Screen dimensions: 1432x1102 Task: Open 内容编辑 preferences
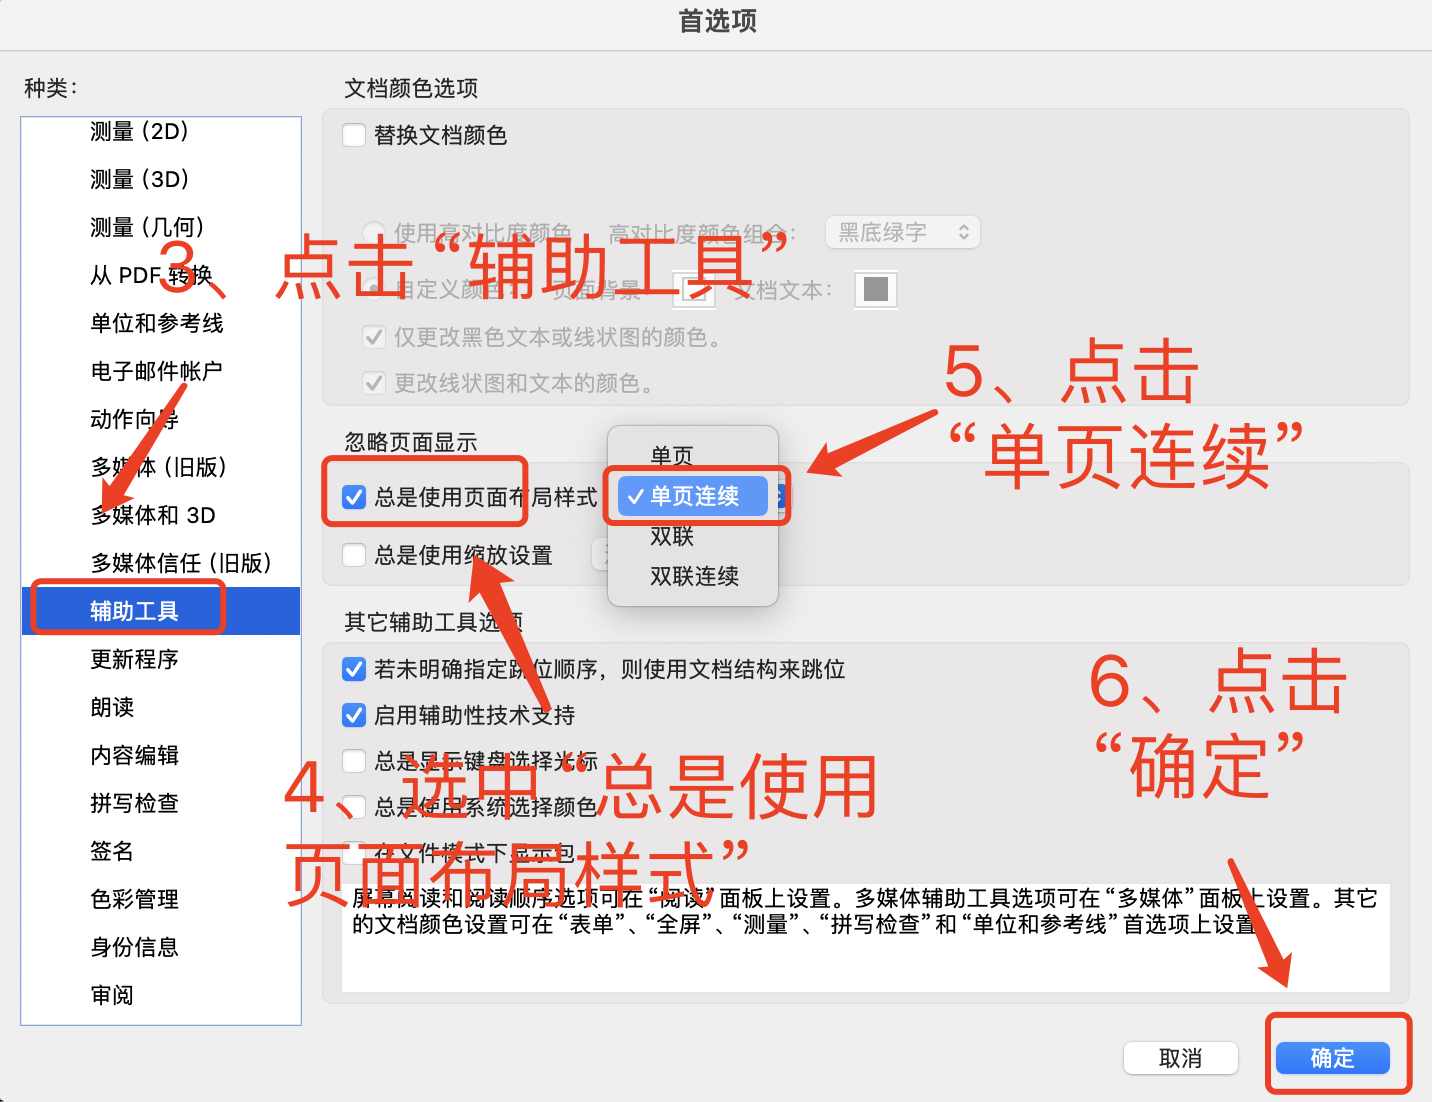pyautogui.click(x=161, y=755)
